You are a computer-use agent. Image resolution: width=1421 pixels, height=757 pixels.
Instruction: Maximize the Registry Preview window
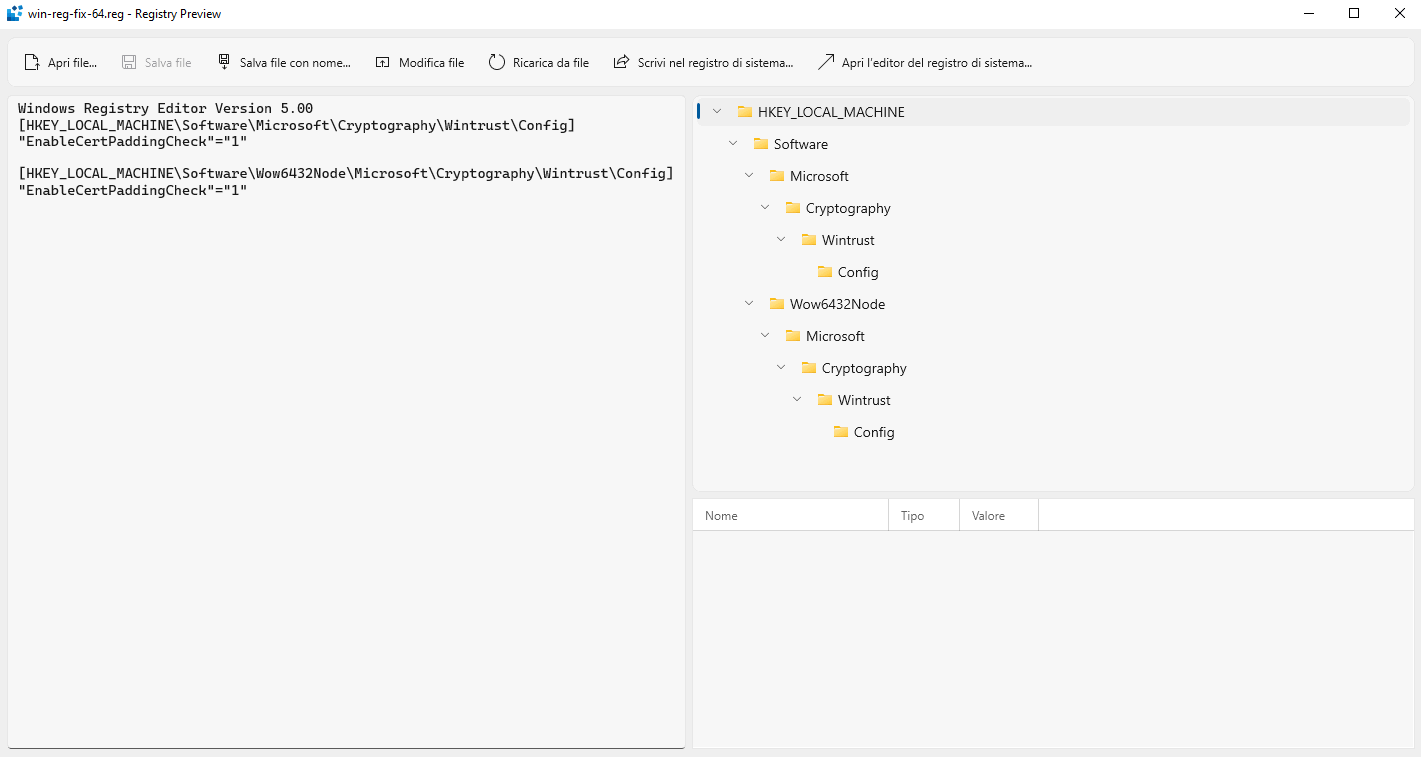click(1354, 14)
